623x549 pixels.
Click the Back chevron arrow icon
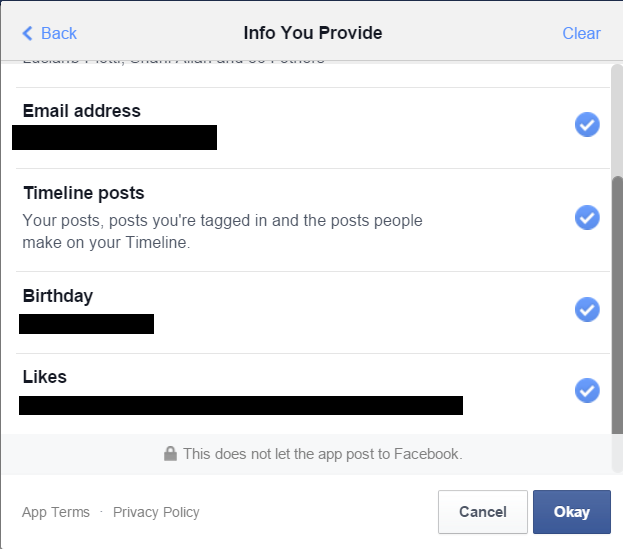point(27,33)
